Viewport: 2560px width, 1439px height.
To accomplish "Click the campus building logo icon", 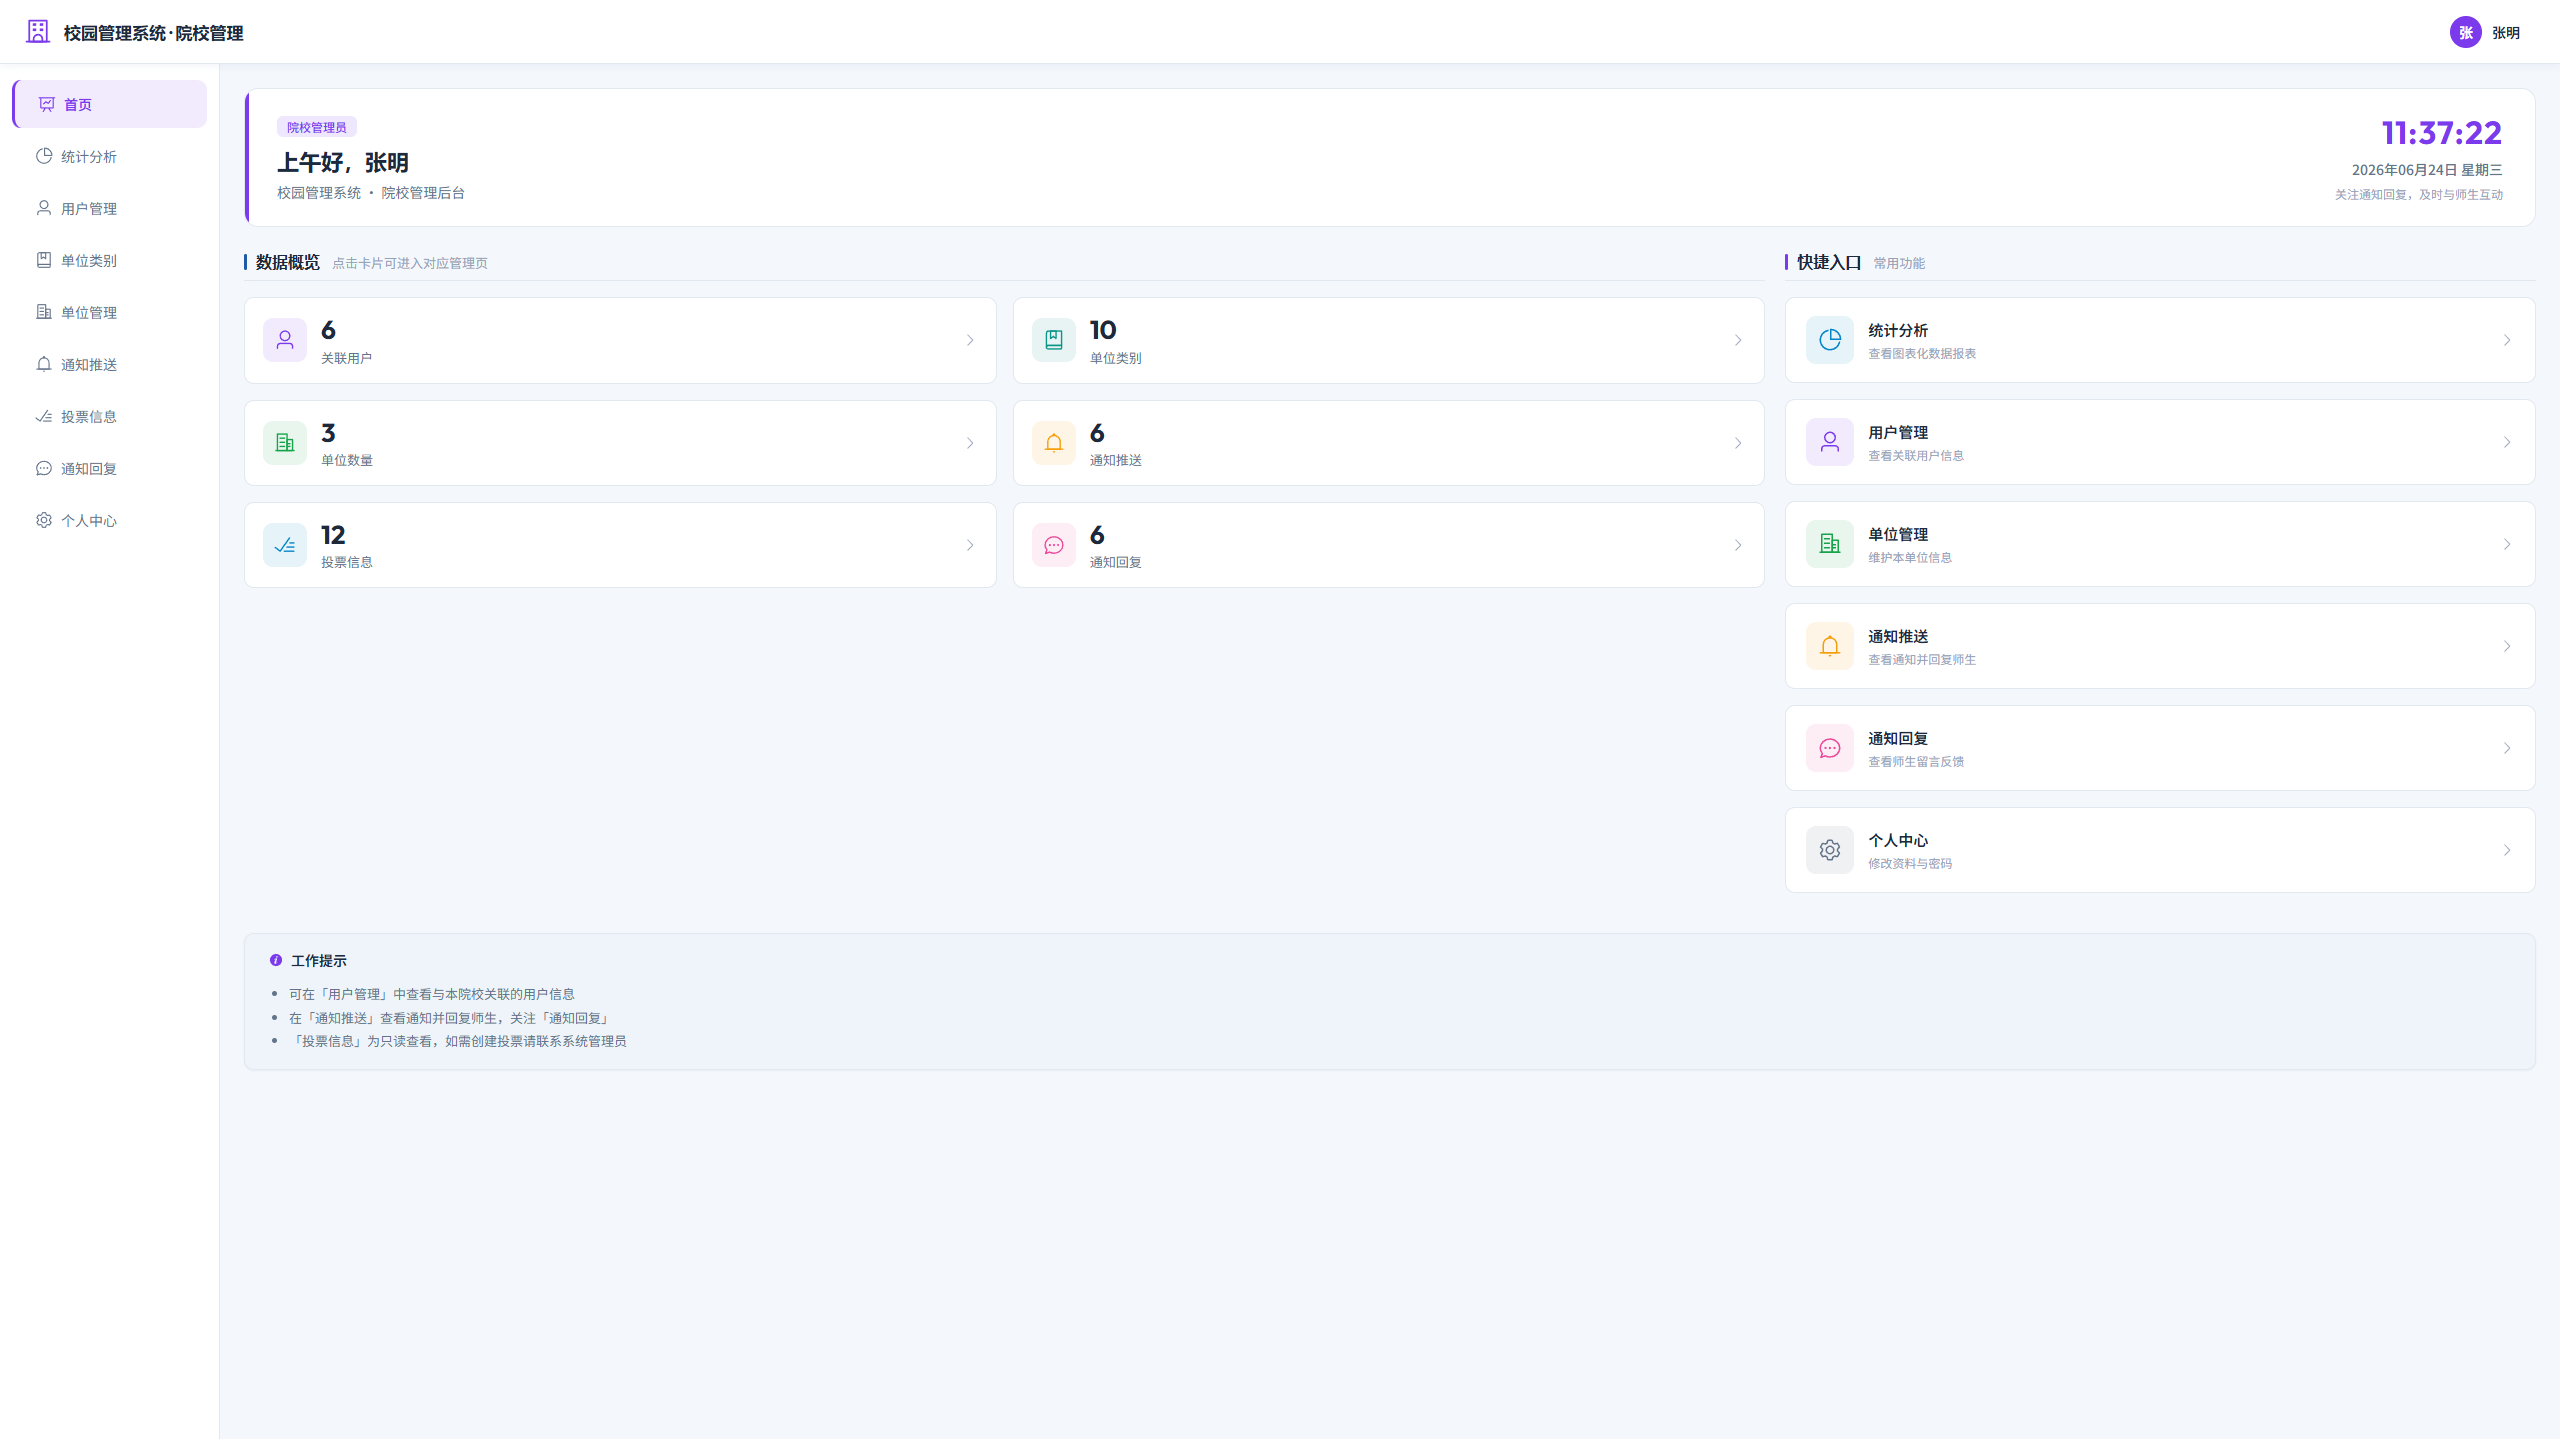I will pos(38,32).
